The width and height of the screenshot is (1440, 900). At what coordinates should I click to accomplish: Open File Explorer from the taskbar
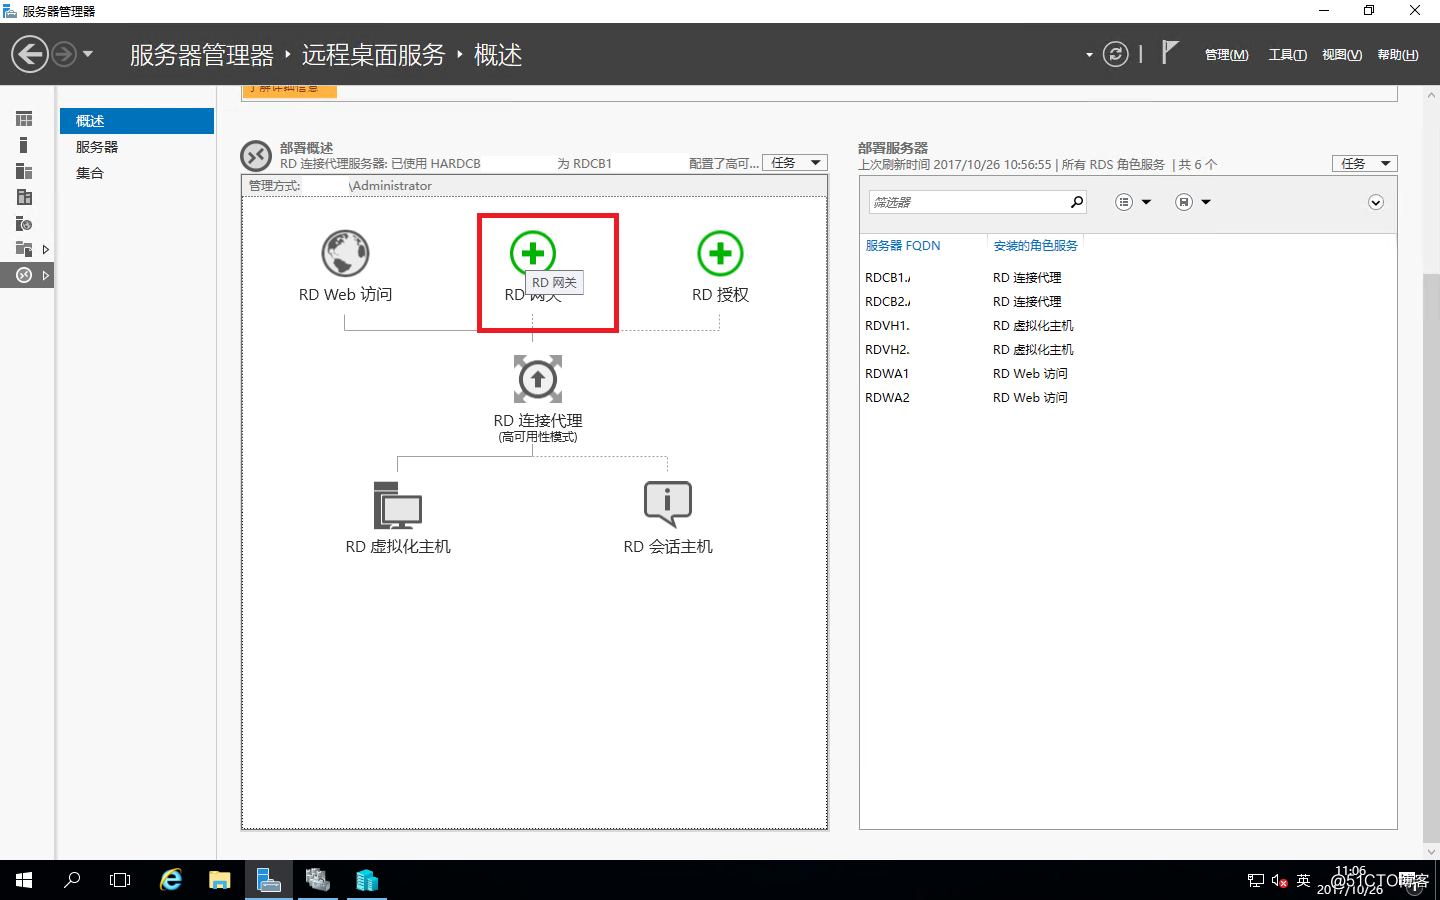pyautogui.click(x=220, y=880)
